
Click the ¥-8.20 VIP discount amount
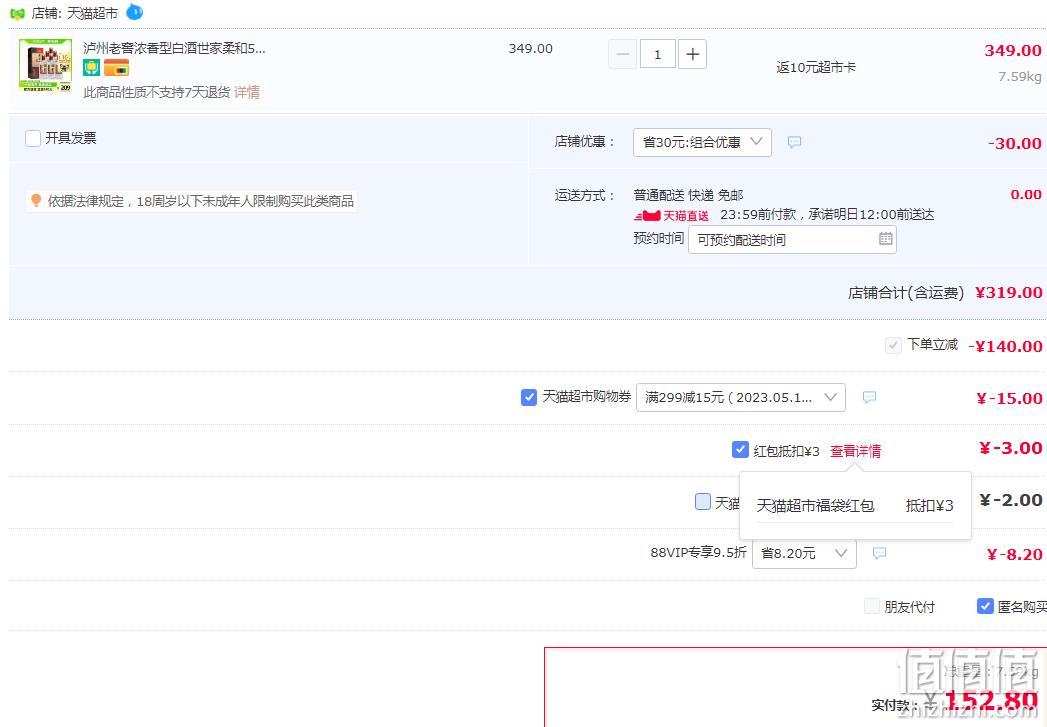1014,554
